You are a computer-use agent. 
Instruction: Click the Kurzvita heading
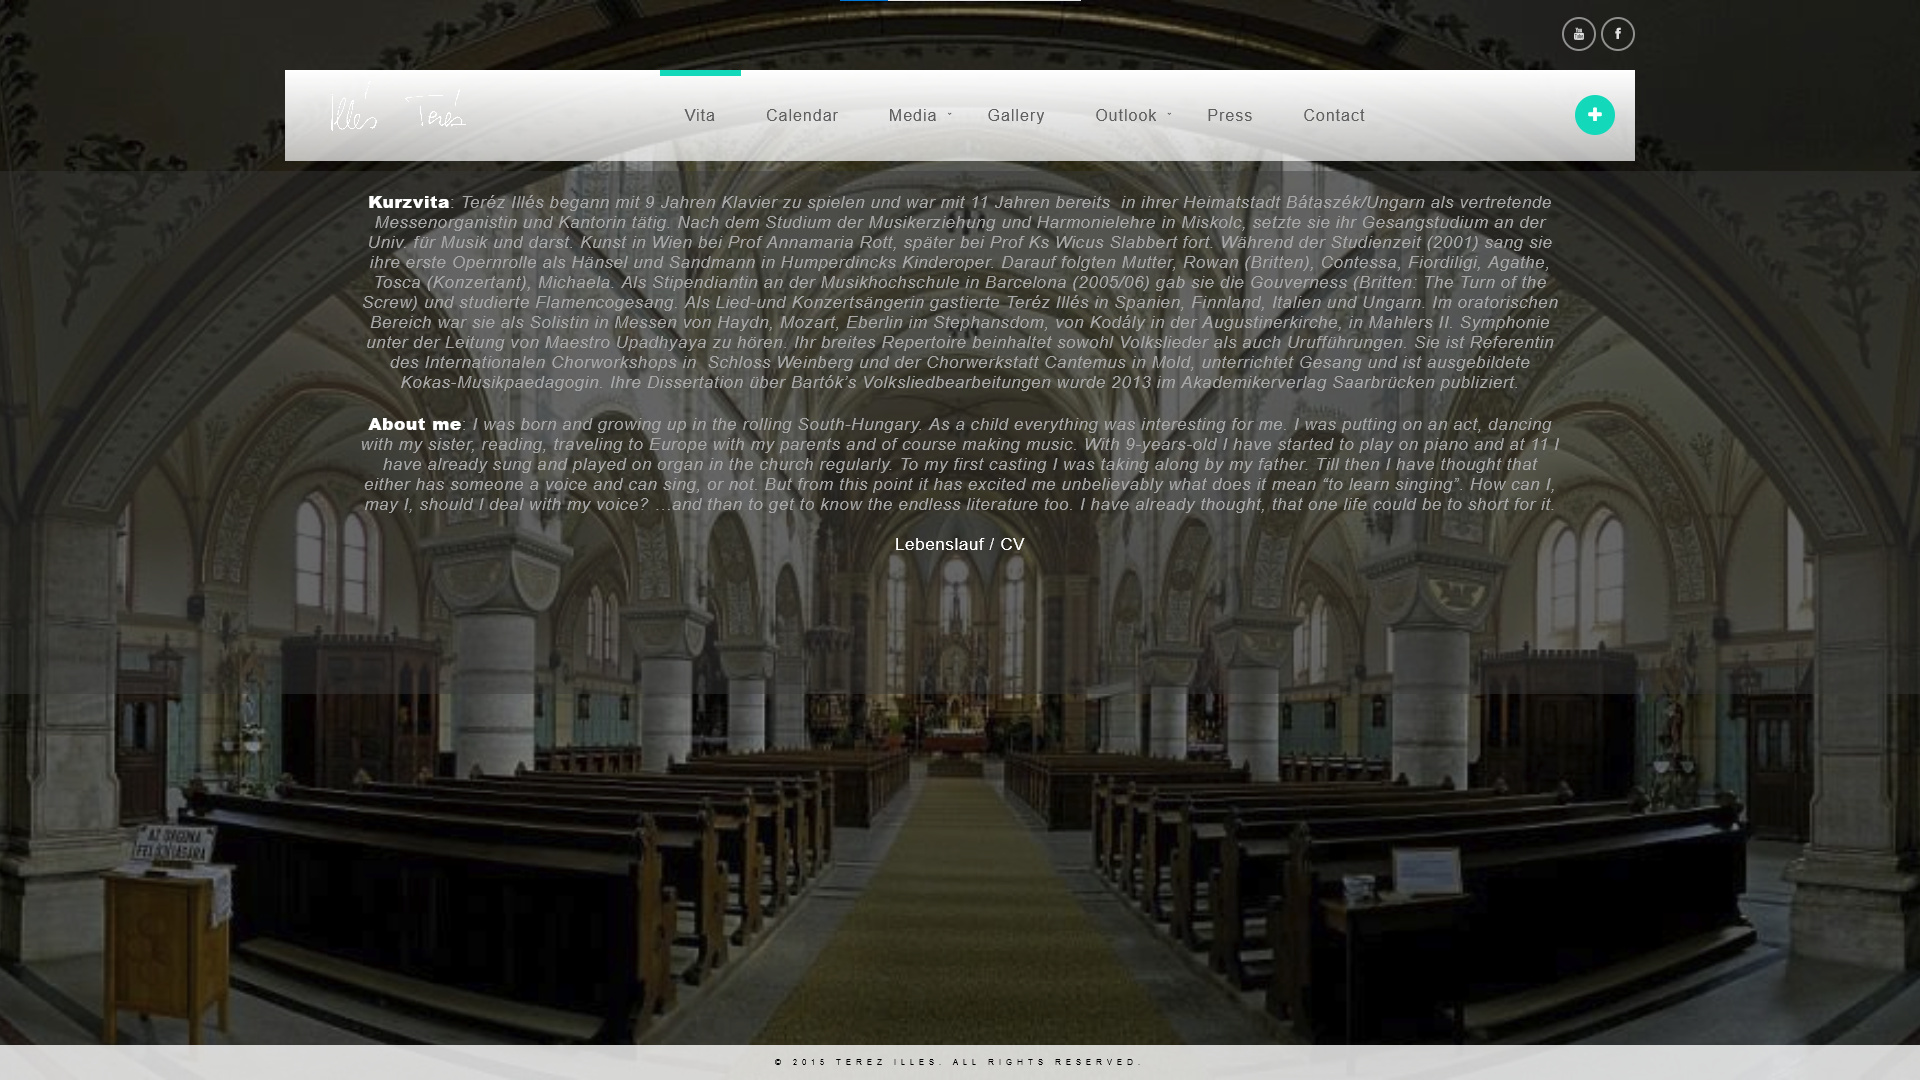pos(408,203)
